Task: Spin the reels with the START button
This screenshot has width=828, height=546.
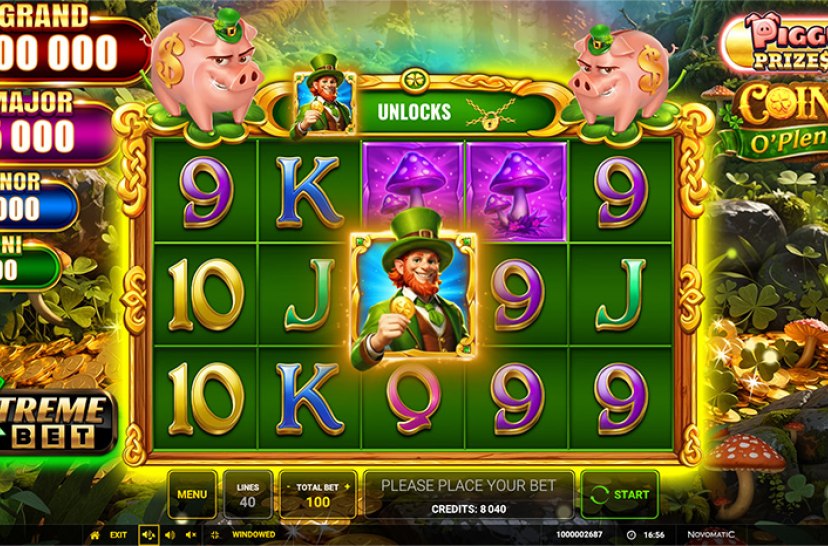Action: point(620,494)
